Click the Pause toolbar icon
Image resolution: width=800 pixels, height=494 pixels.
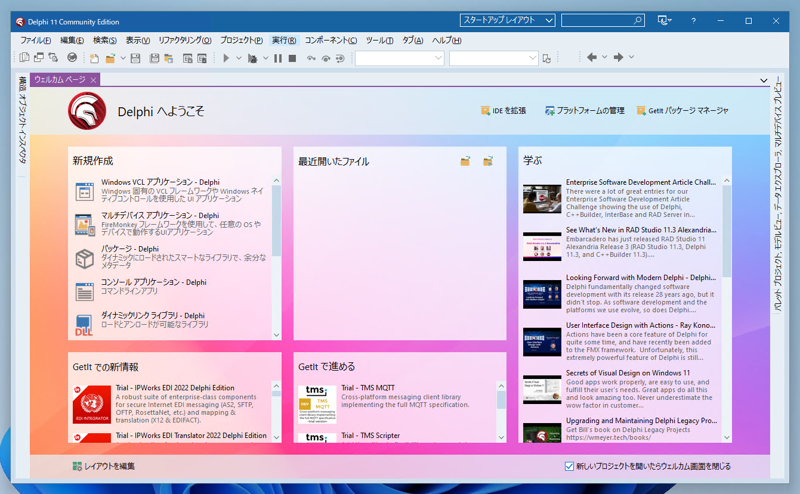click(x=278, y=58)
